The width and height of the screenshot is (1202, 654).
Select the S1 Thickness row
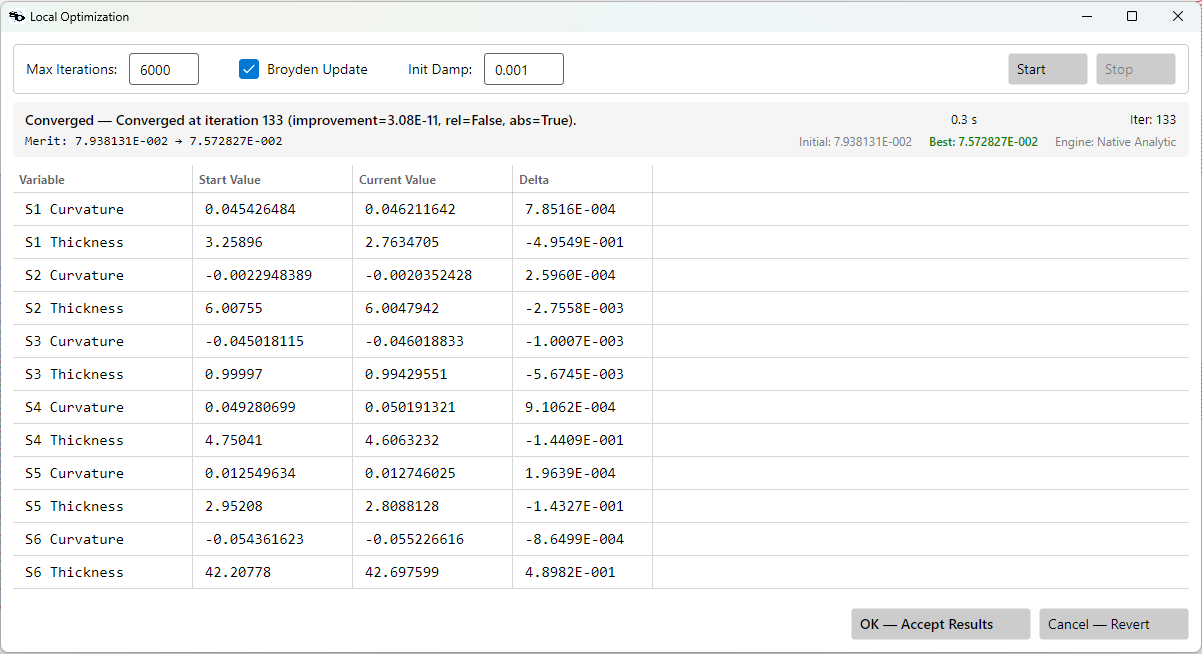tap(600, 242)
